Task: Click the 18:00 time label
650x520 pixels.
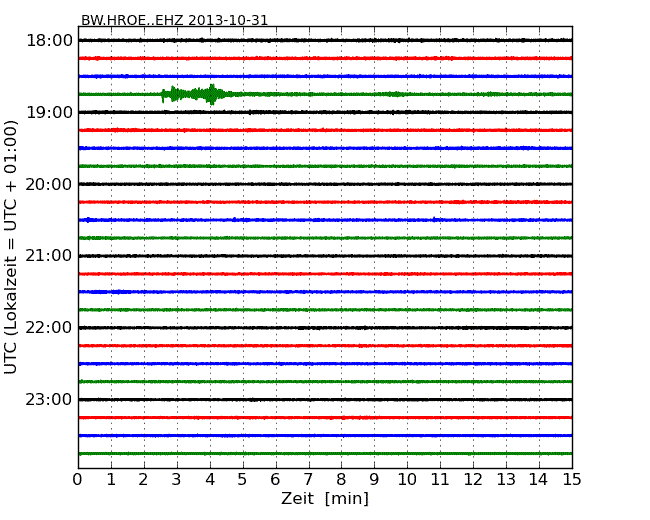Action: click(x=49, y=41)
